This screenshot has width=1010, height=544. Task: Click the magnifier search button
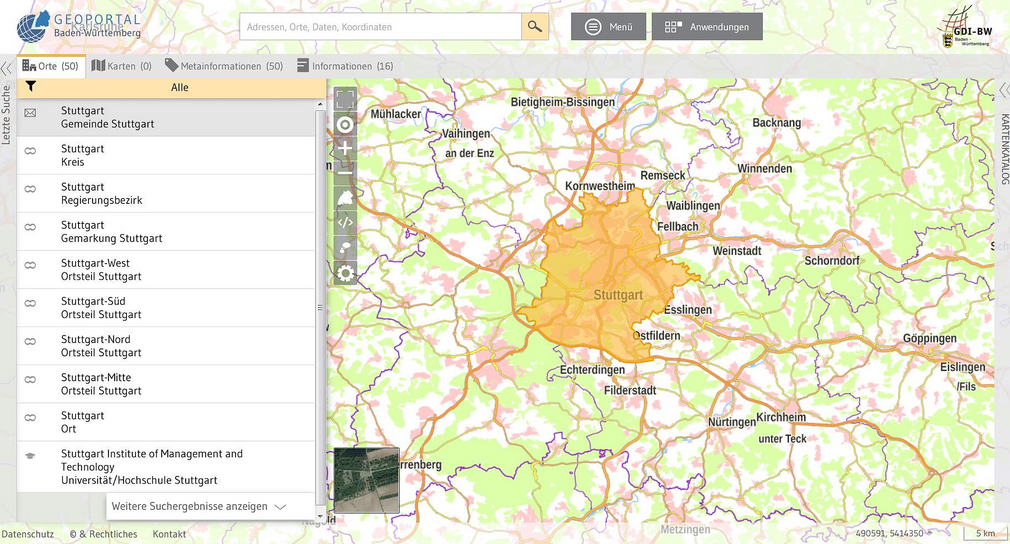(535, 27)
